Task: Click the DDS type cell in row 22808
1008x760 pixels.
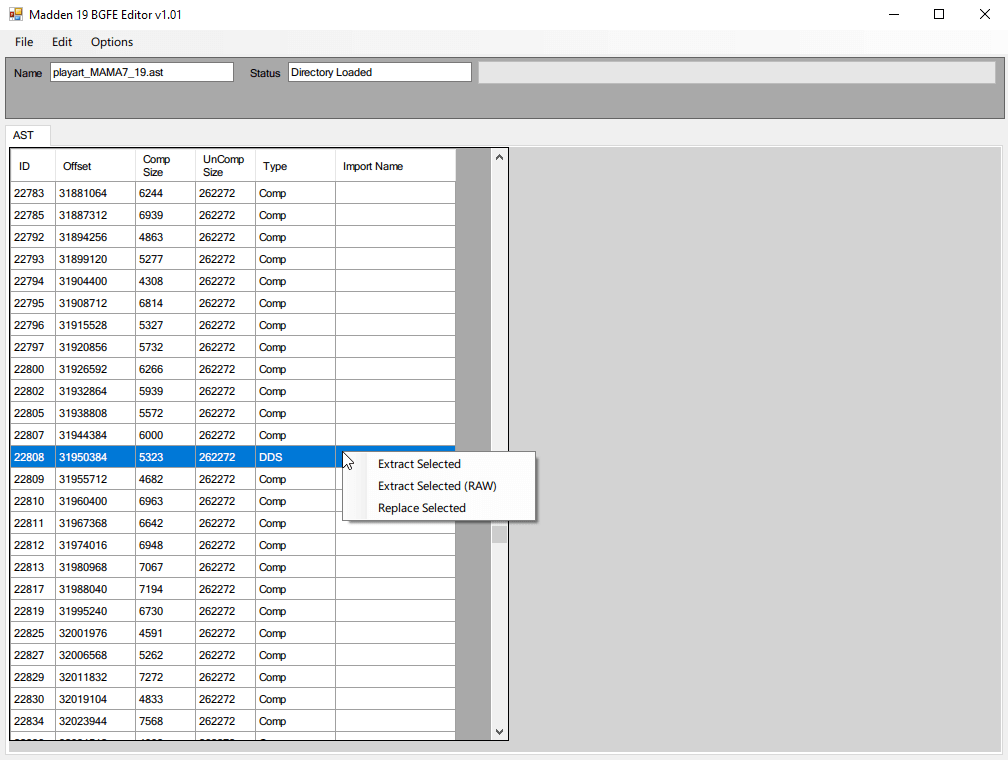Action: [295, 457]
